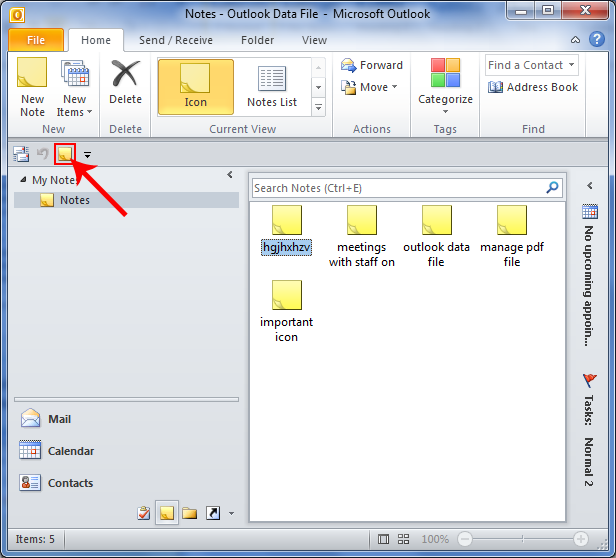Select the hgjhxhzv note
This screenshot has width=616, height=558.
286,230
